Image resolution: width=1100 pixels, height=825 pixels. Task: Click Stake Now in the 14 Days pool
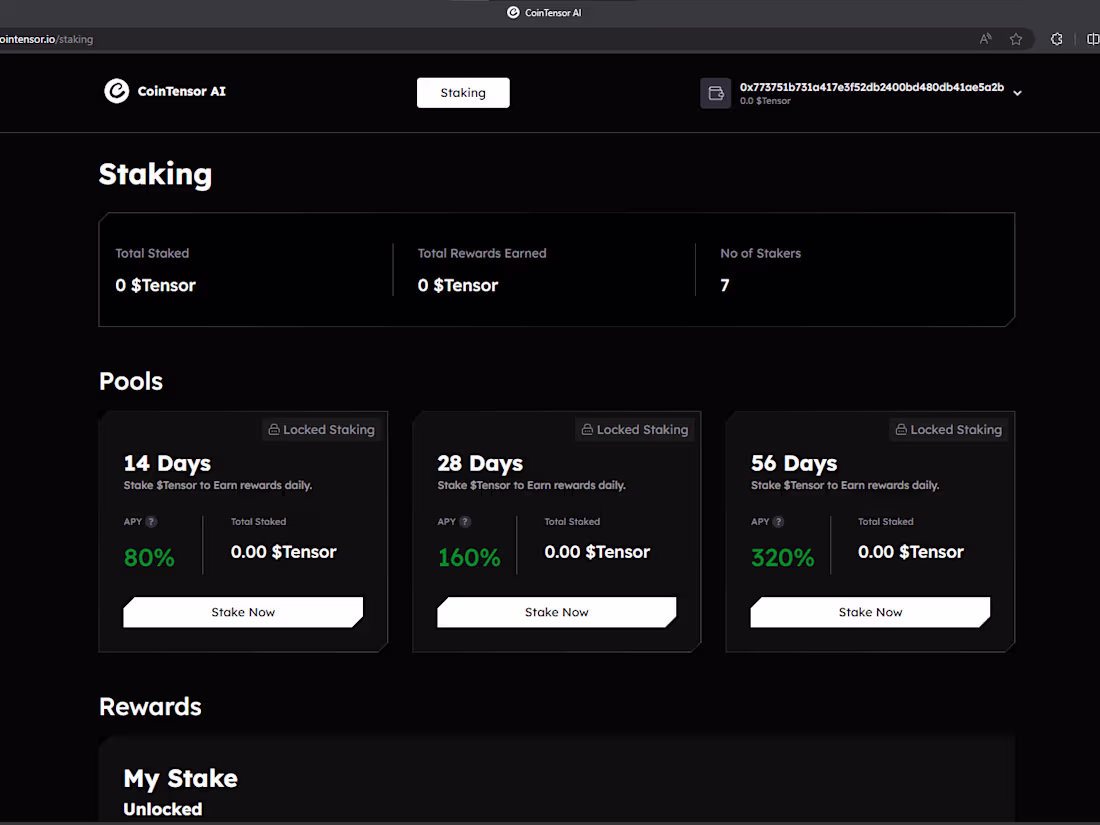(242, 611)
